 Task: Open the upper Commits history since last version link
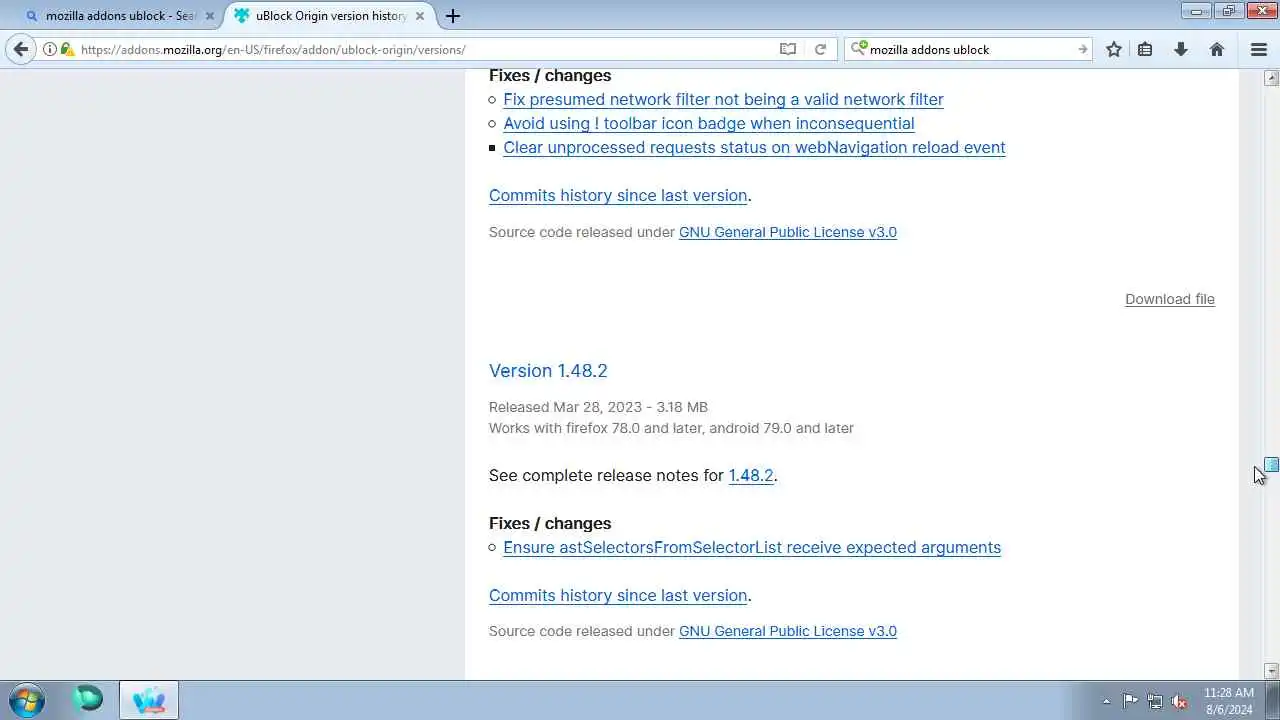(x=618, y=195)
